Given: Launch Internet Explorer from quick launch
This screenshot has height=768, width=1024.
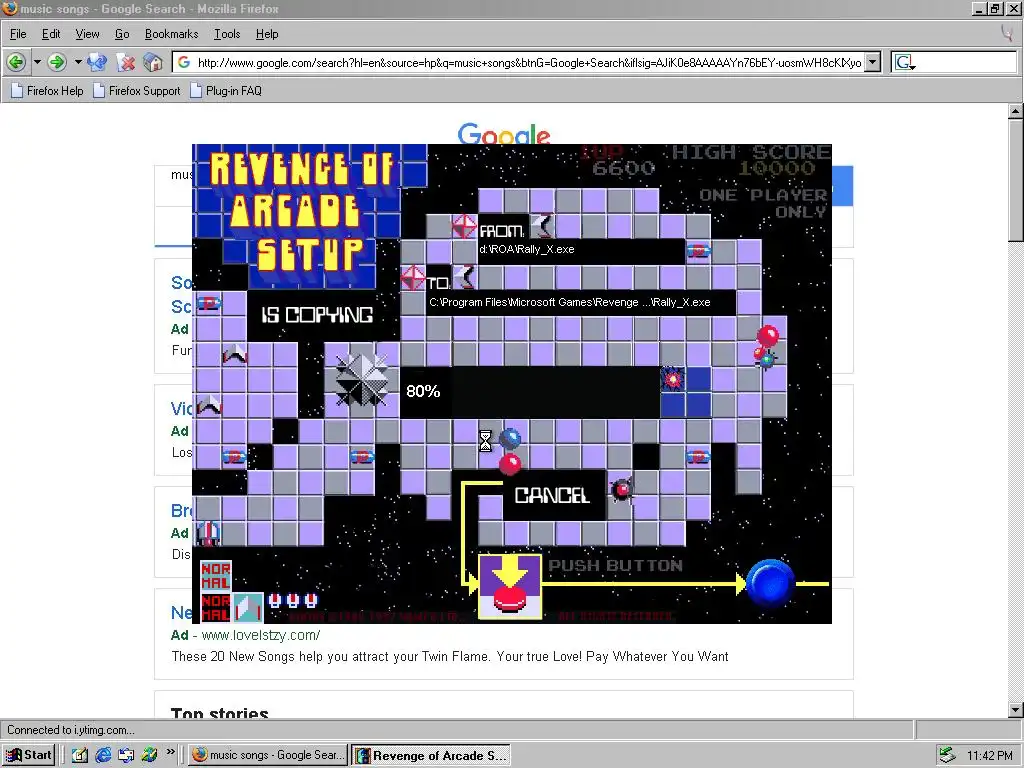Looking at the screenshot, I should pos(103,755).
